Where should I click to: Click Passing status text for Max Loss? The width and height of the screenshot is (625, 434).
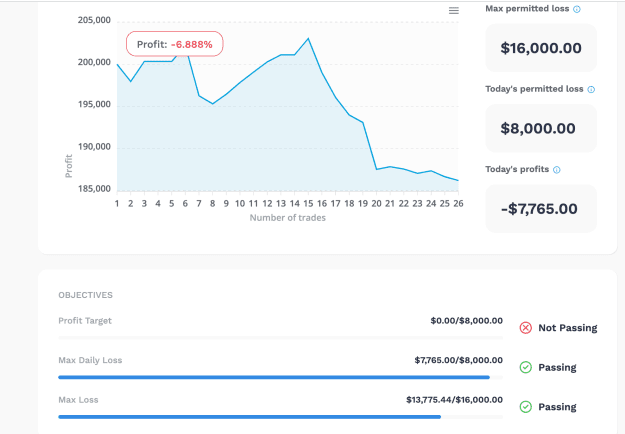[x=557, y=407]
